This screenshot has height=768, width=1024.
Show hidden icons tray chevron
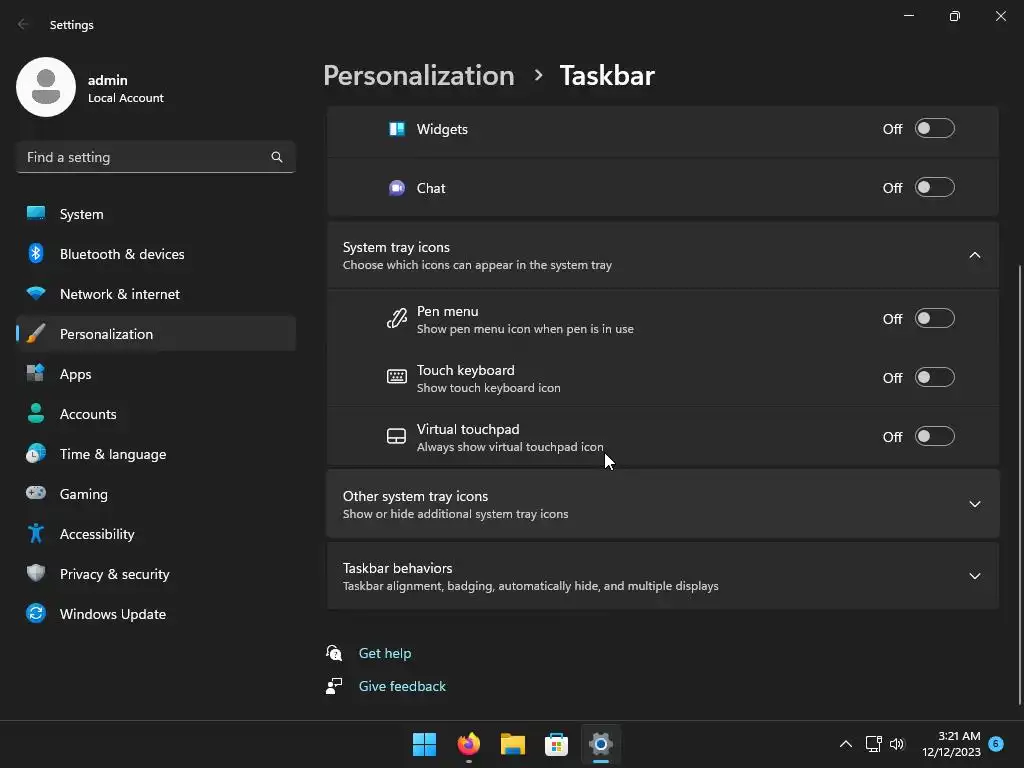pyautogui.click(x=846, y=744)
